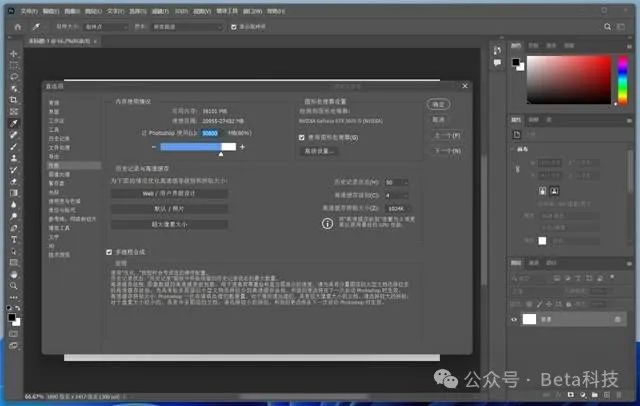
Task: Switch to the 通道 channels tab
Action: click(x=534, y=263)
